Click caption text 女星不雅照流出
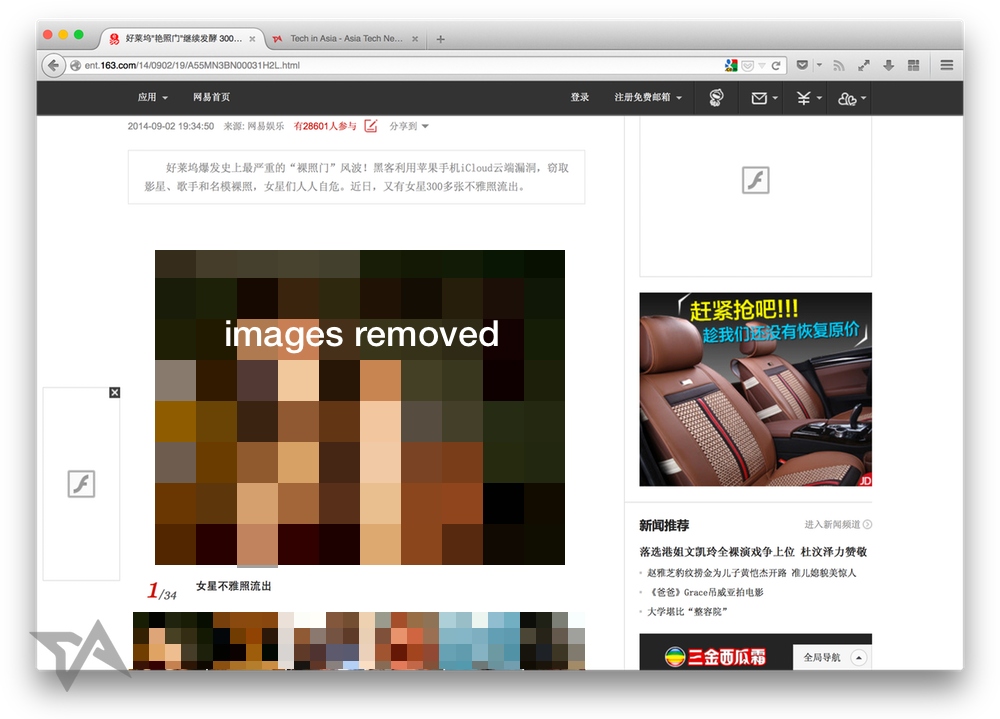The height and width of the screenshot is (719, 1000). point(233,586)
